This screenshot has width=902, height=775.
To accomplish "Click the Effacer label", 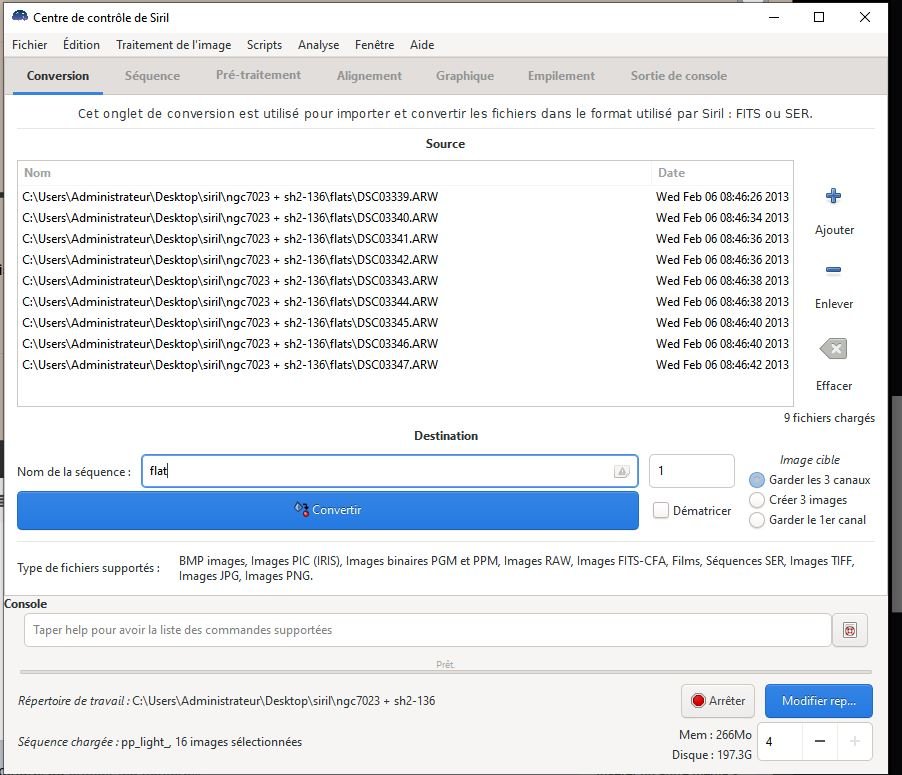I will click(x=834, y=386).
